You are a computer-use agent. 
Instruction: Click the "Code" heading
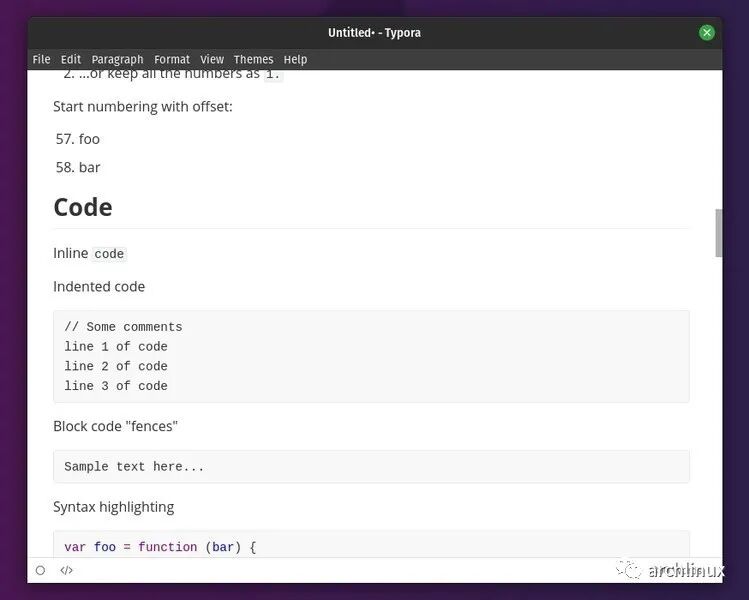pyautogui.click(x=83, y=207)
